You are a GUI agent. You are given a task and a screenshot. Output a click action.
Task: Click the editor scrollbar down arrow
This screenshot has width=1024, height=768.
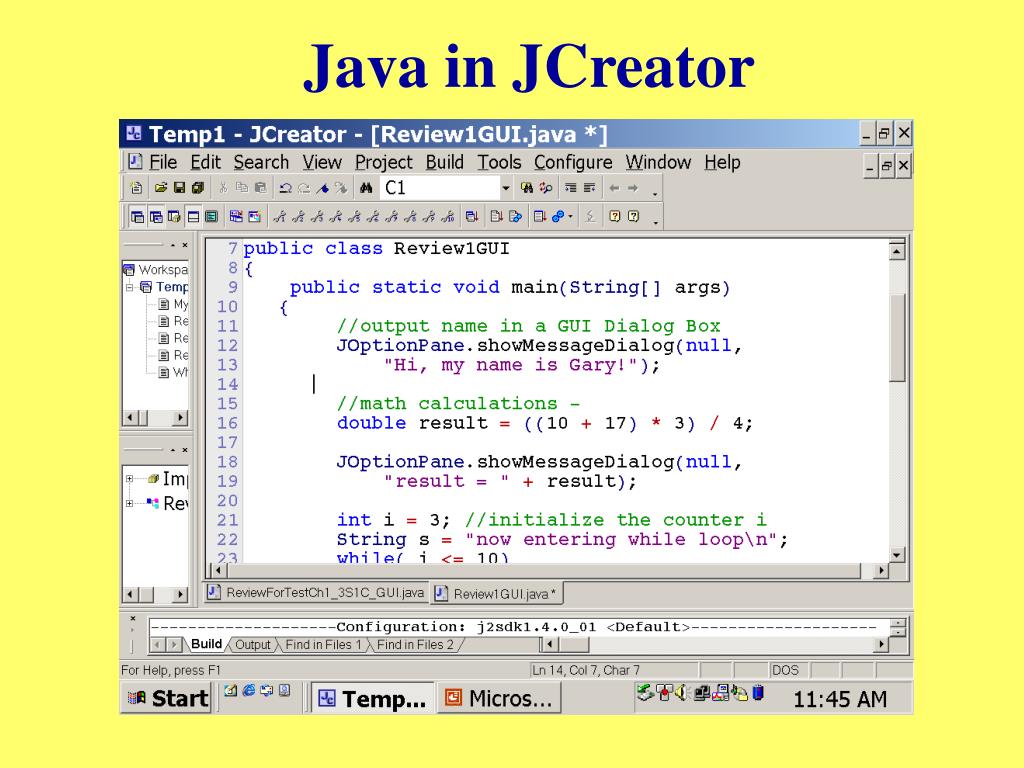898,555
